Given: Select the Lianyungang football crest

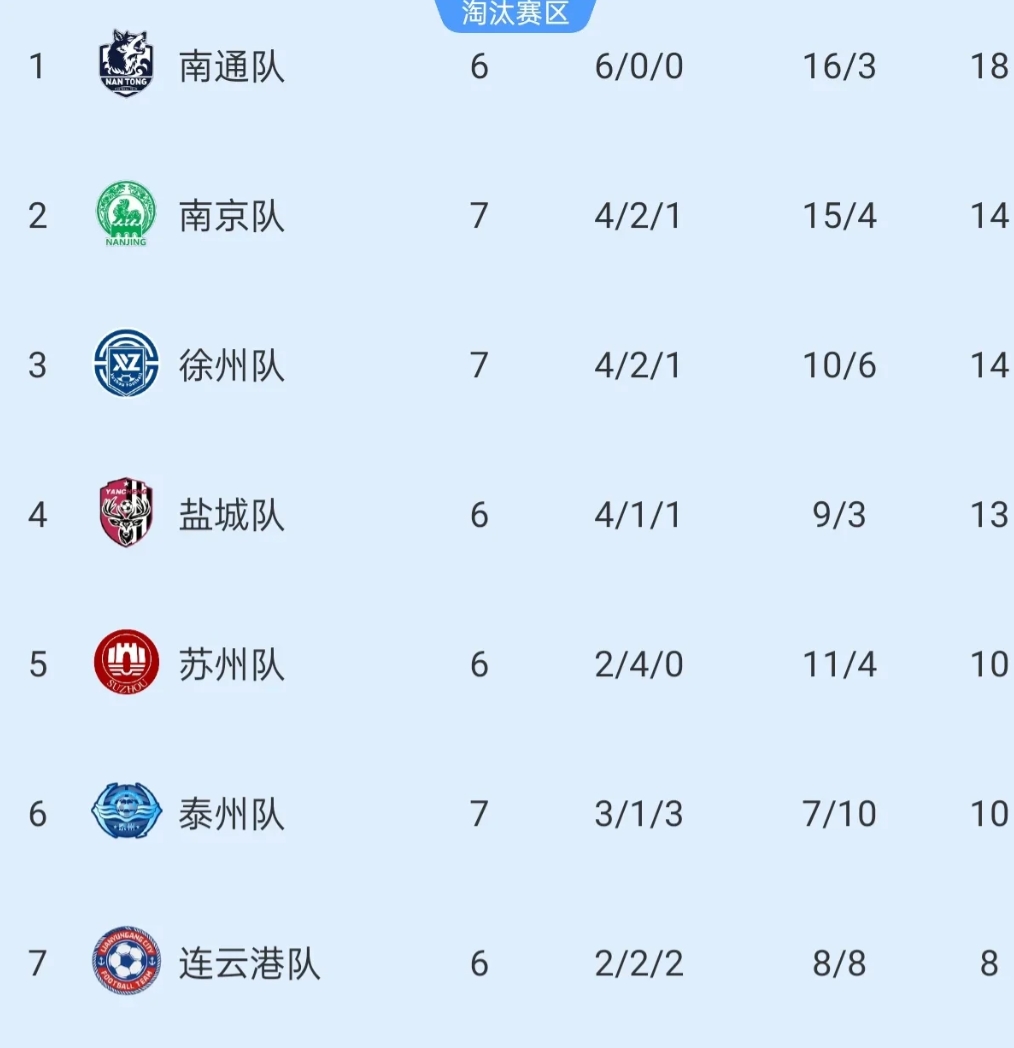Looking at the screenshot, I should tap(126, 961).
